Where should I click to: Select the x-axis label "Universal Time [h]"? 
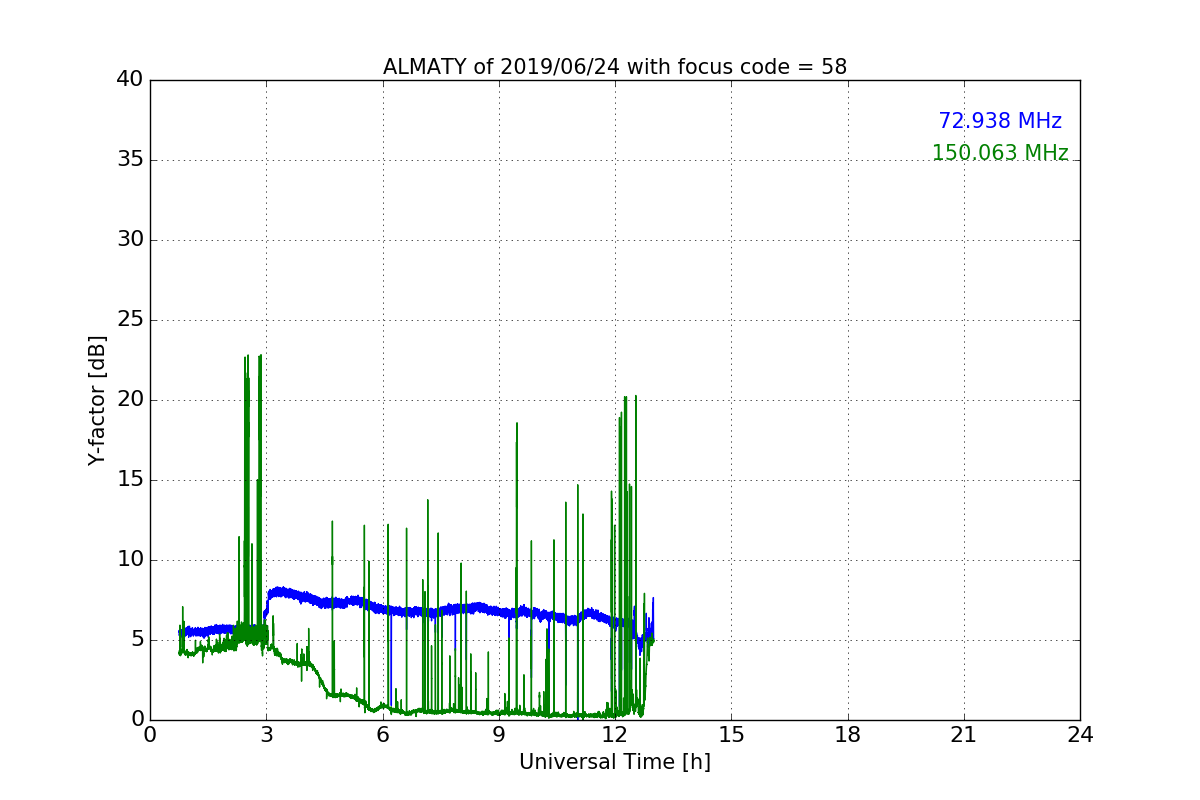[x=615, y=762]
